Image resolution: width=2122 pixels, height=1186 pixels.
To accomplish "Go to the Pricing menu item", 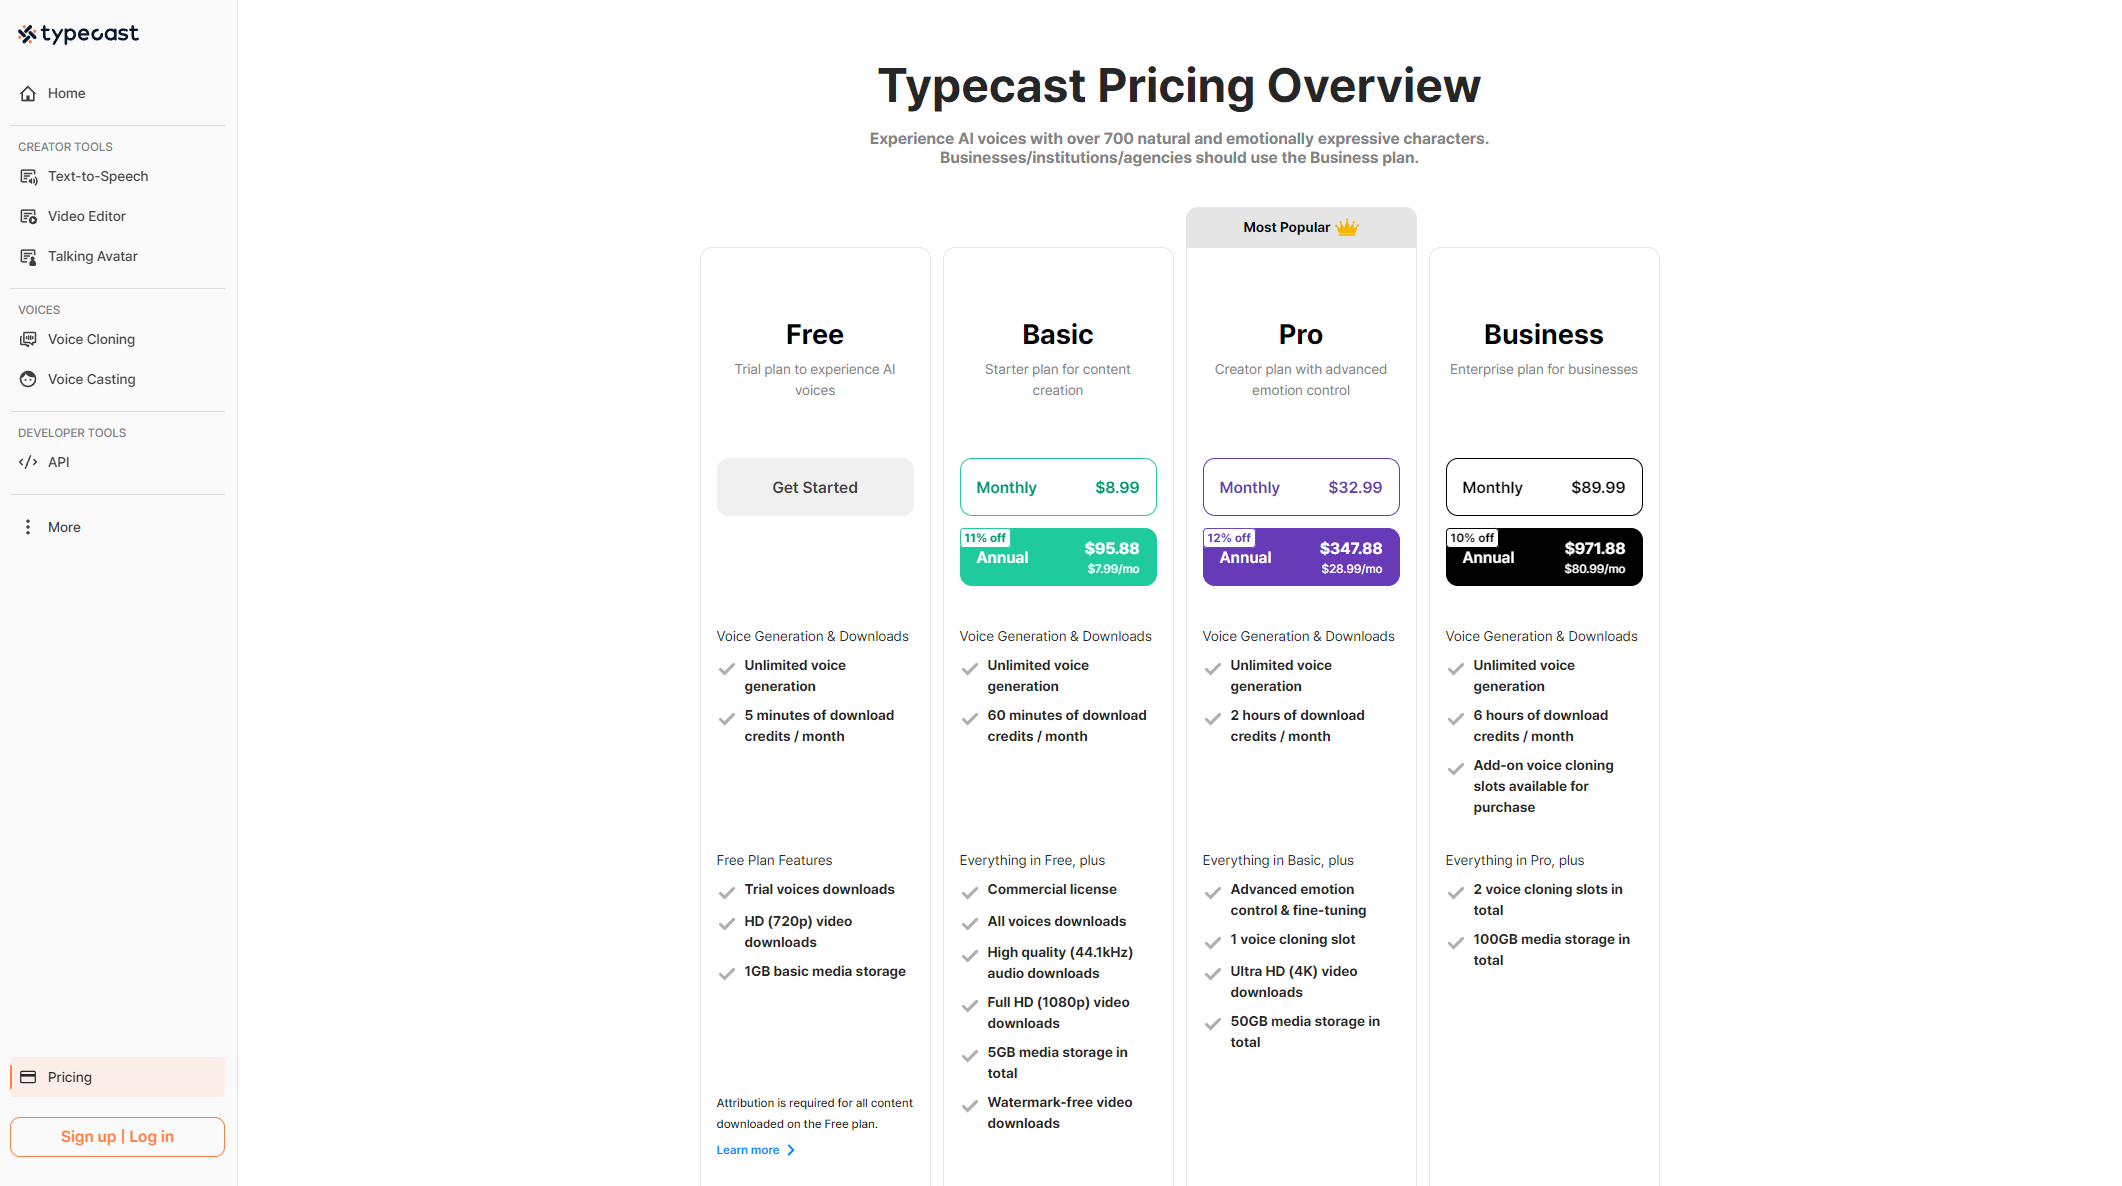I will coord(70,1077).
